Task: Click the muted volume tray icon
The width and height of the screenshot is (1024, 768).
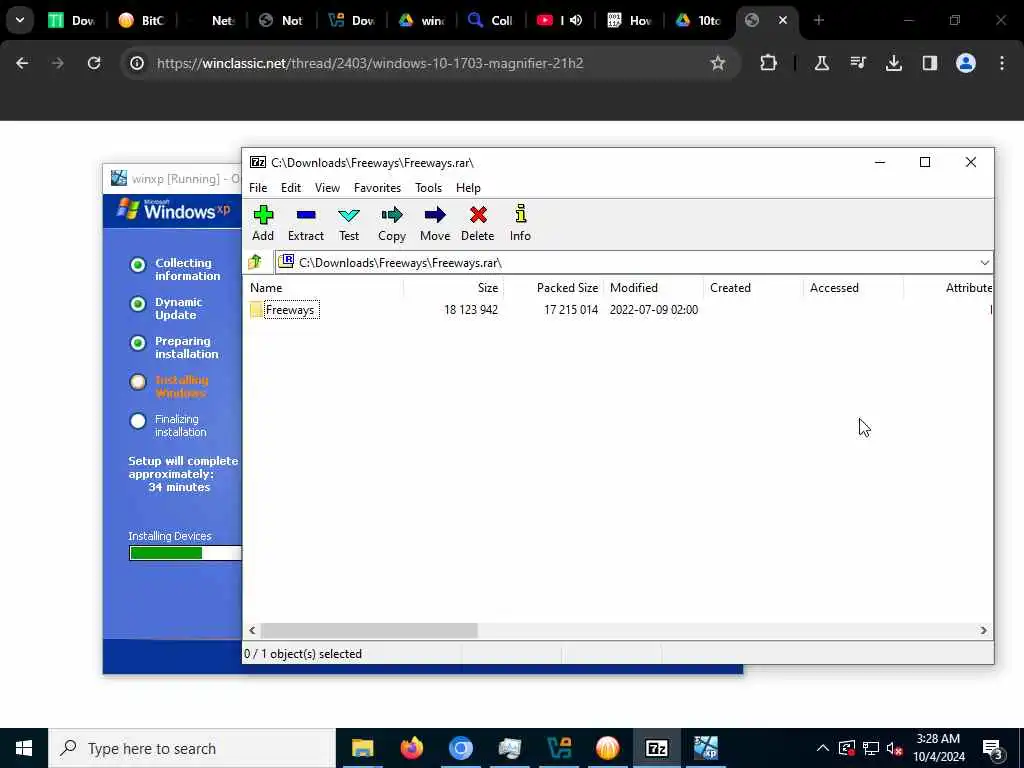Action: pos(894,748)
